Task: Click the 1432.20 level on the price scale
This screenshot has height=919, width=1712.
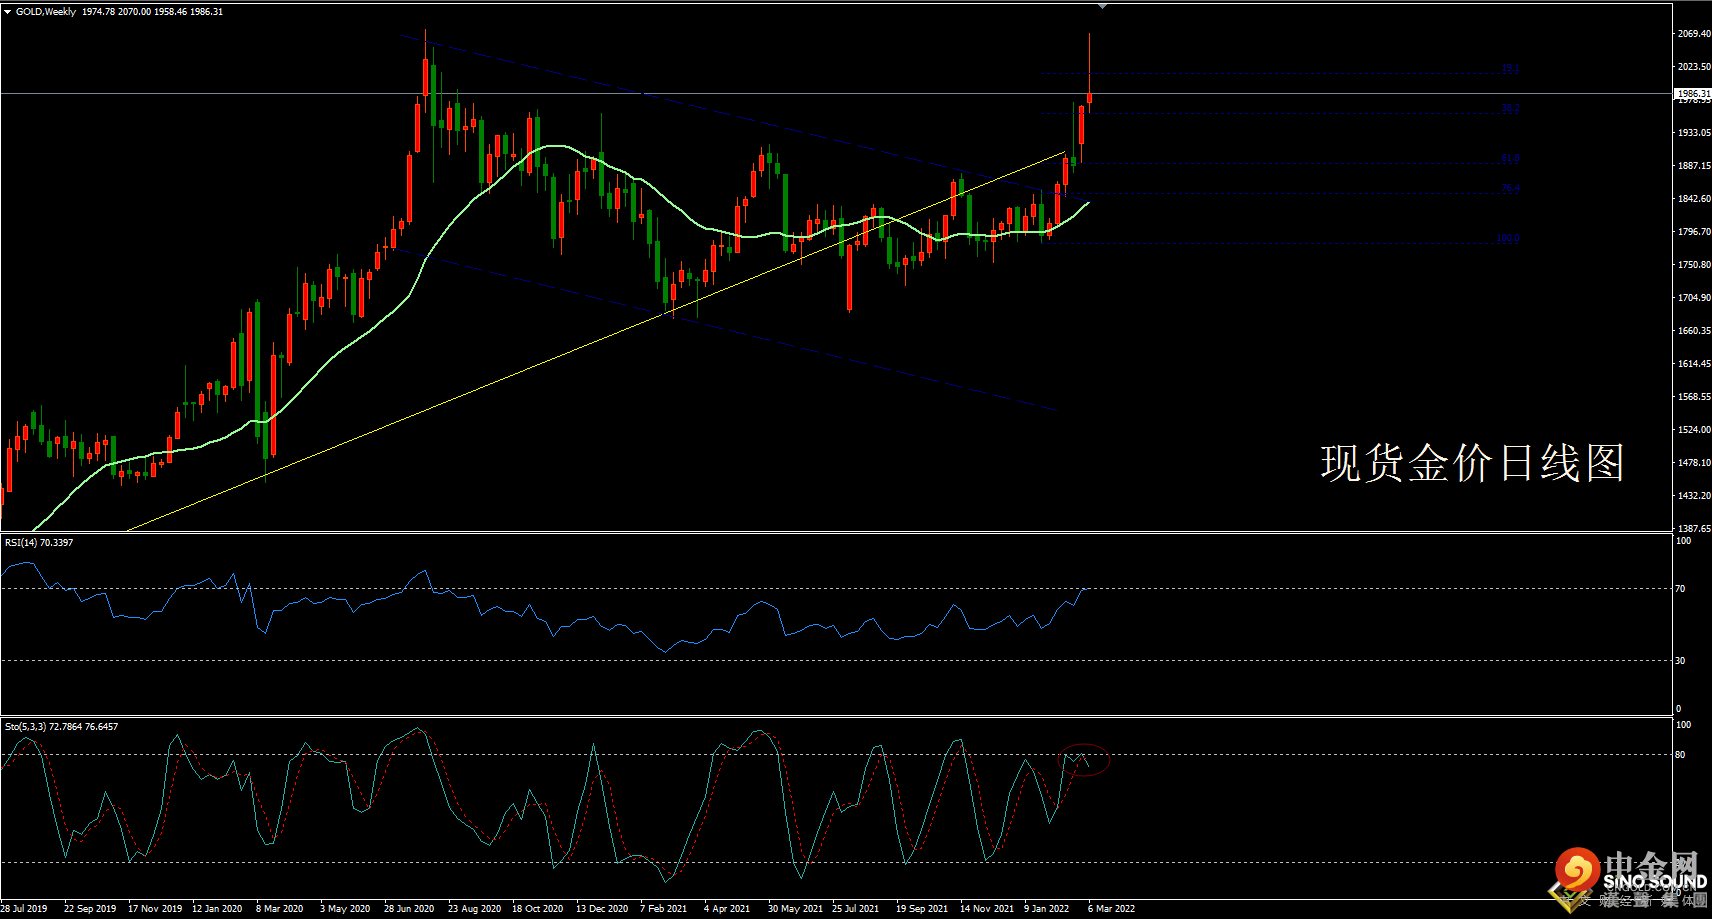Action: [1694, 496]
